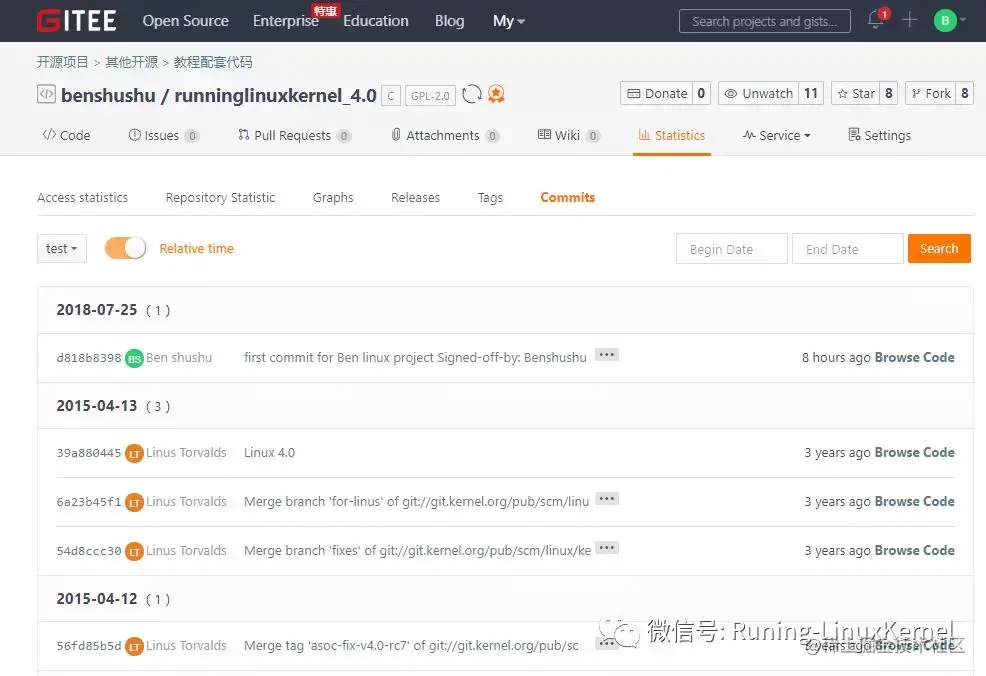
Task: Select the Commits sub-tab
Action: [568, 197]
